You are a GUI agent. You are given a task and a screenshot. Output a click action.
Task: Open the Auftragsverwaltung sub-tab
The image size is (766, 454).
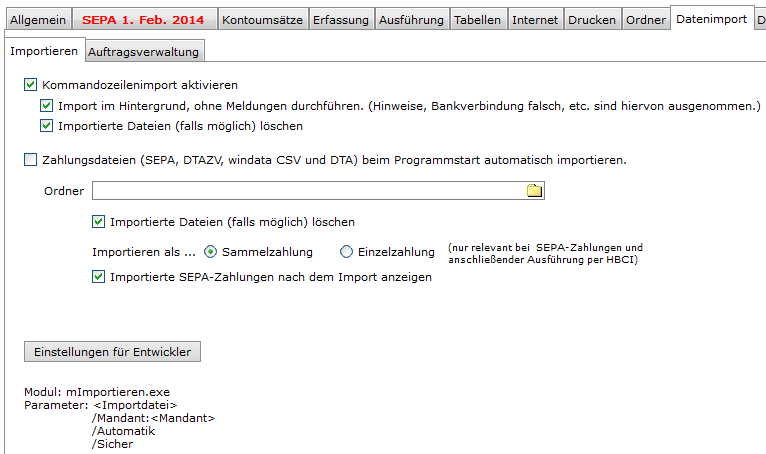click(x=144, y=52)
